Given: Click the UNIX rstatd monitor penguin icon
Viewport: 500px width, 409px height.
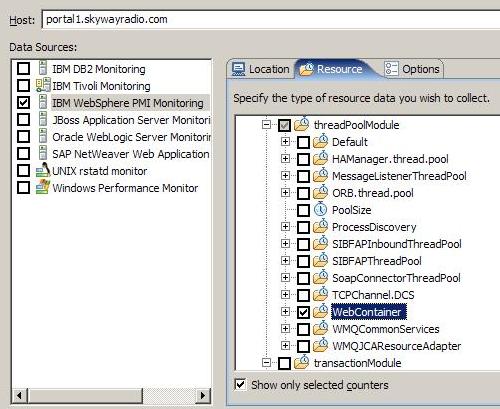Looking at the screenshot, I should click(43, 170).
